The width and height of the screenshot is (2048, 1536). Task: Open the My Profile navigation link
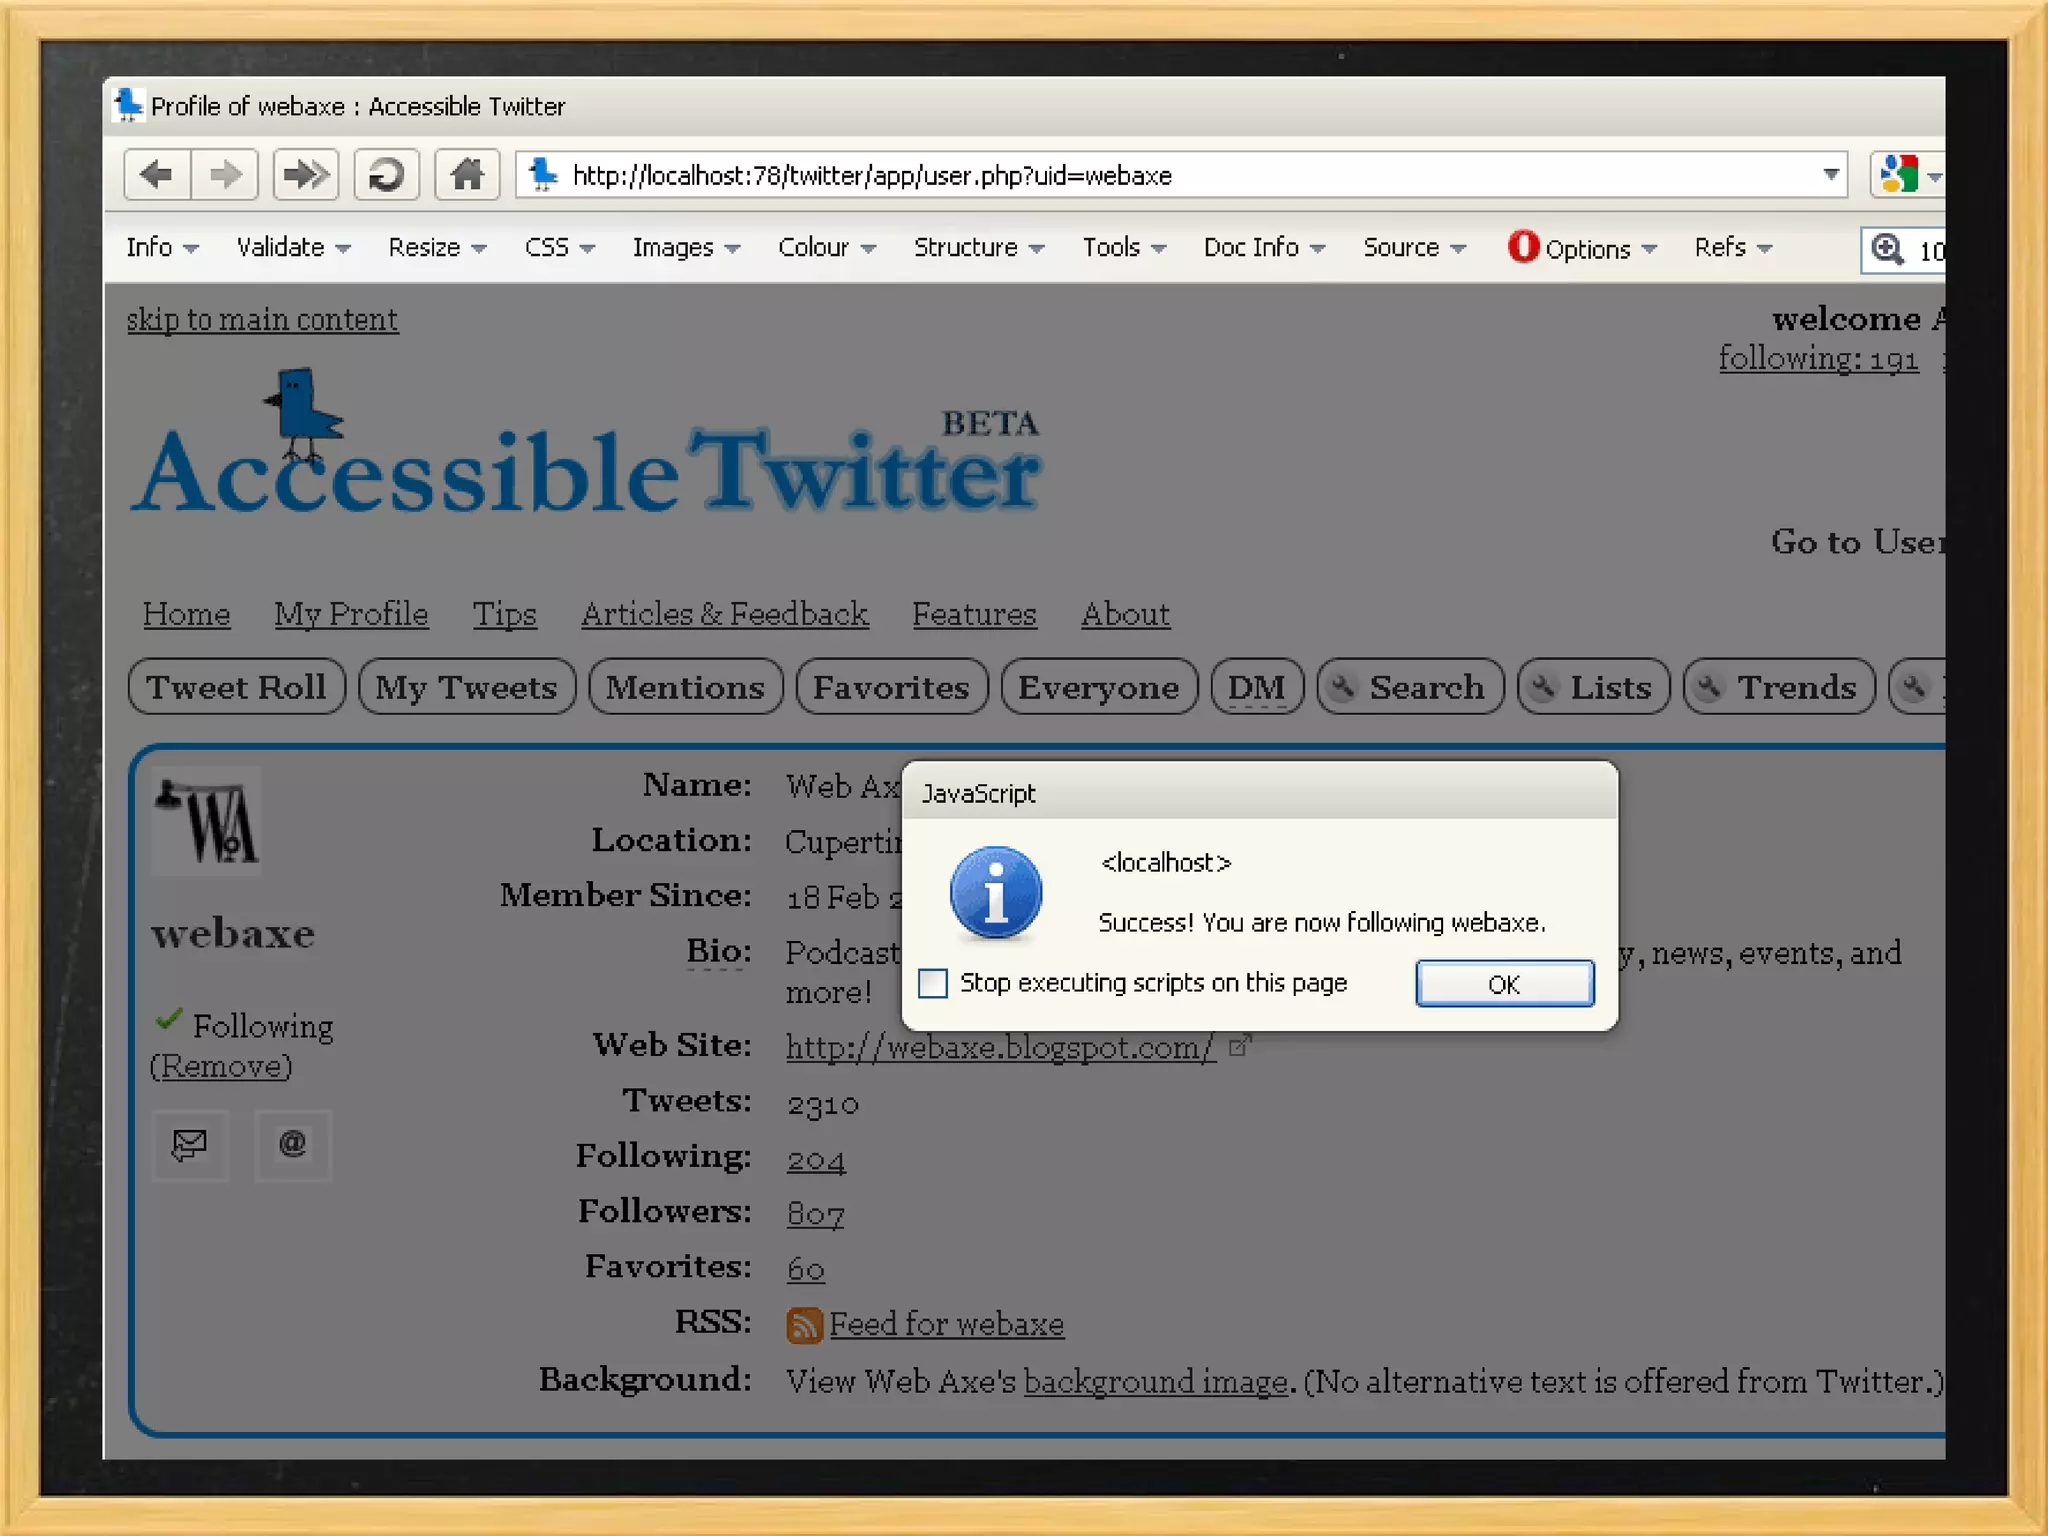(351, 613)
